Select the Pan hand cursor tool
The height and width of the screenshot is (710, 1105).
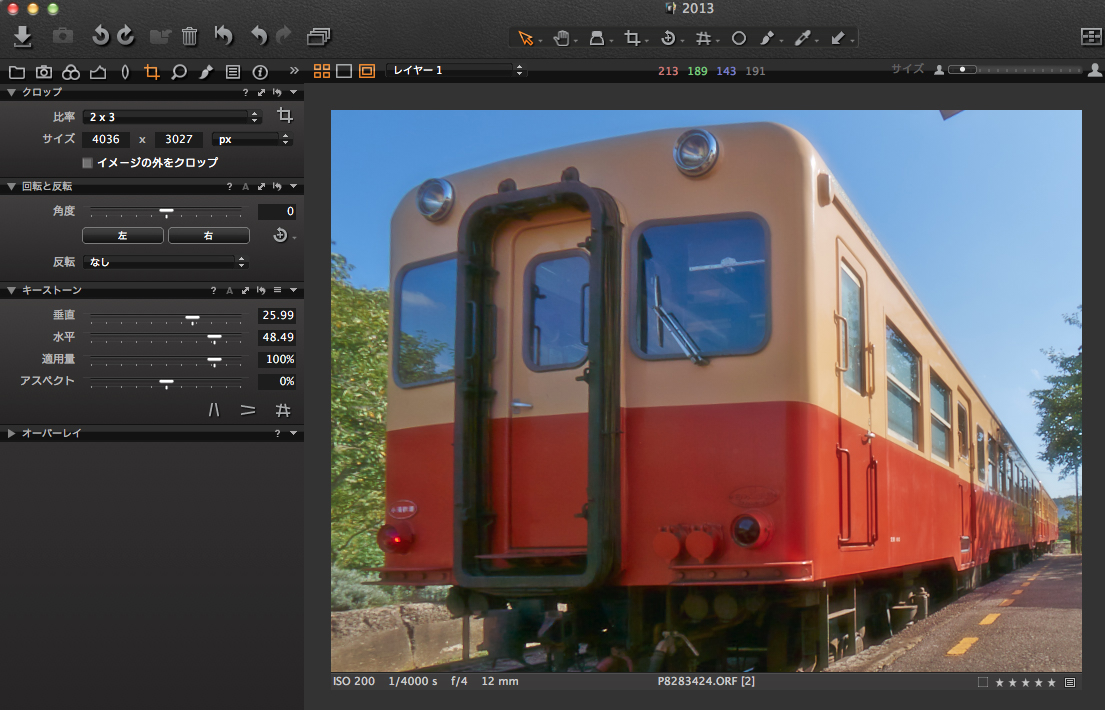562,38
